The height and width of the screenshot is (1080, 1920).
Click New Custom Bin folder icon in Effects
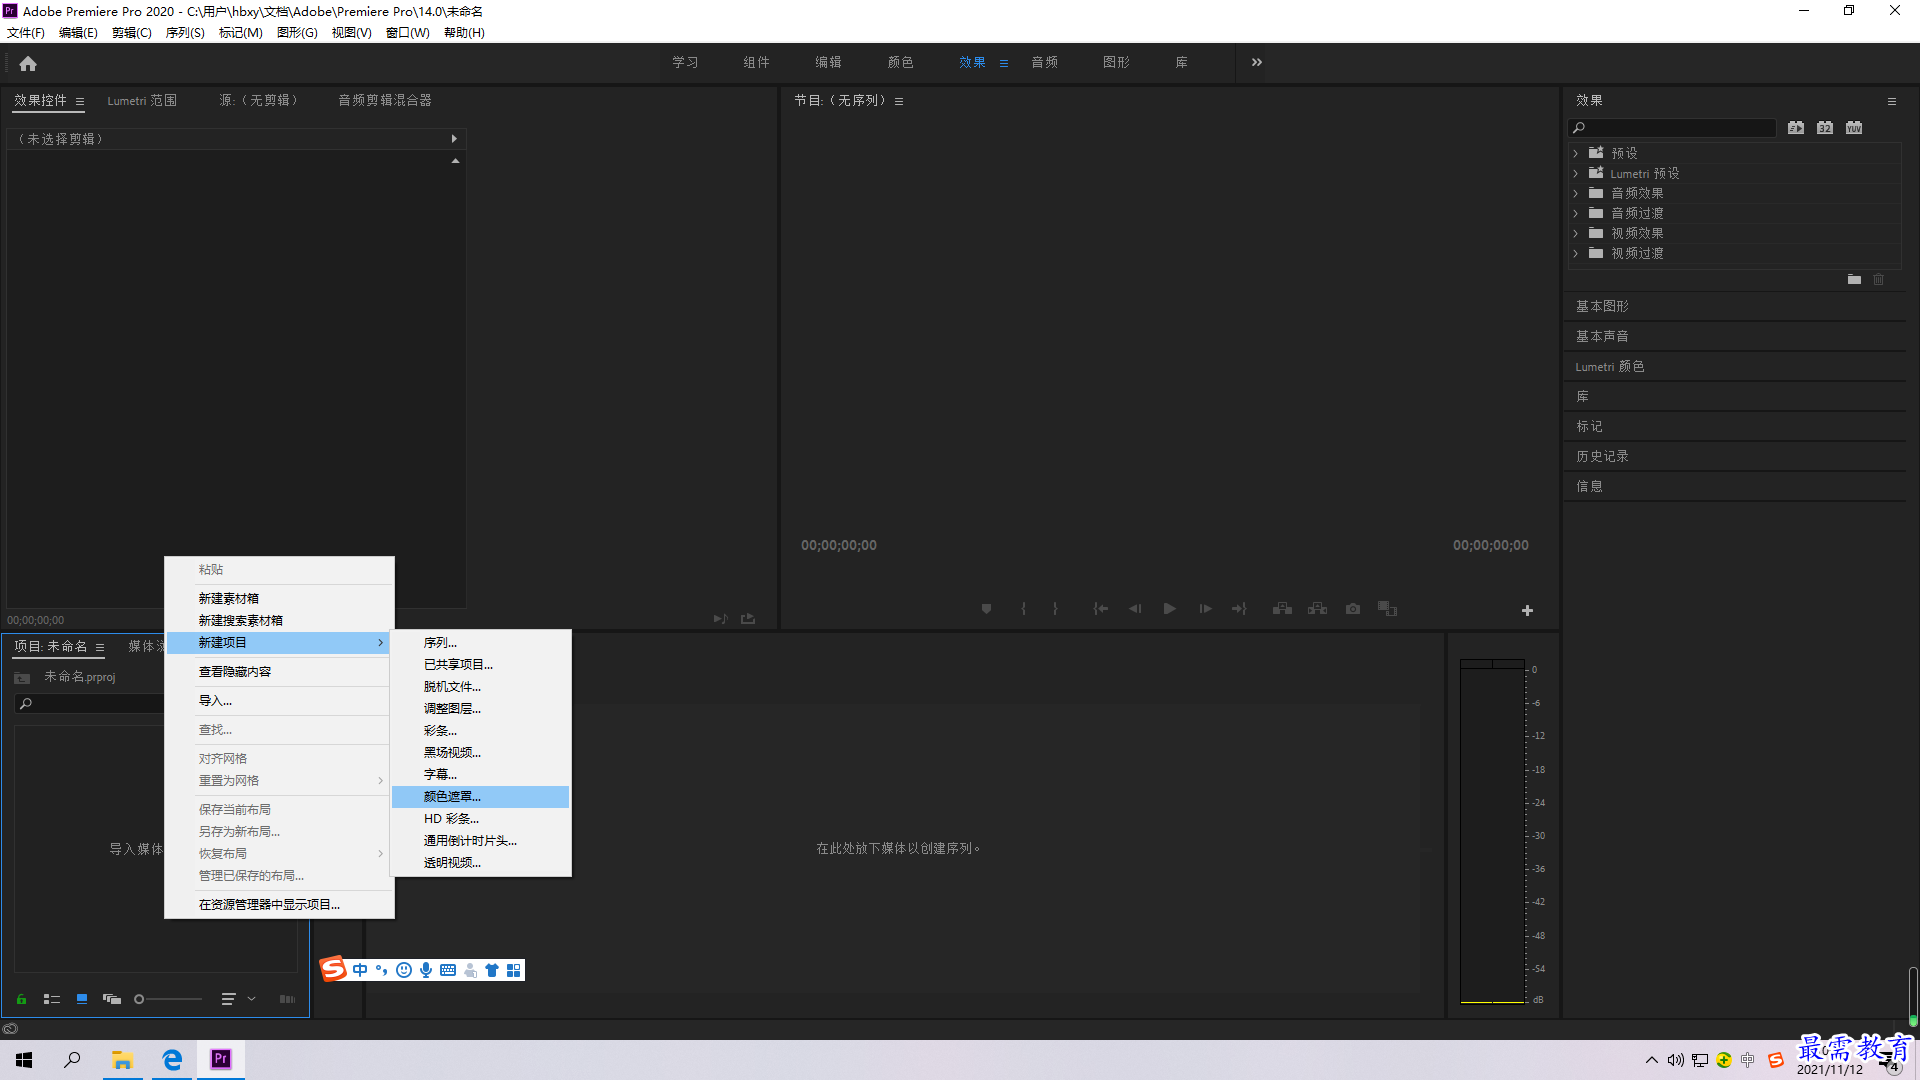pos(1854,280)
